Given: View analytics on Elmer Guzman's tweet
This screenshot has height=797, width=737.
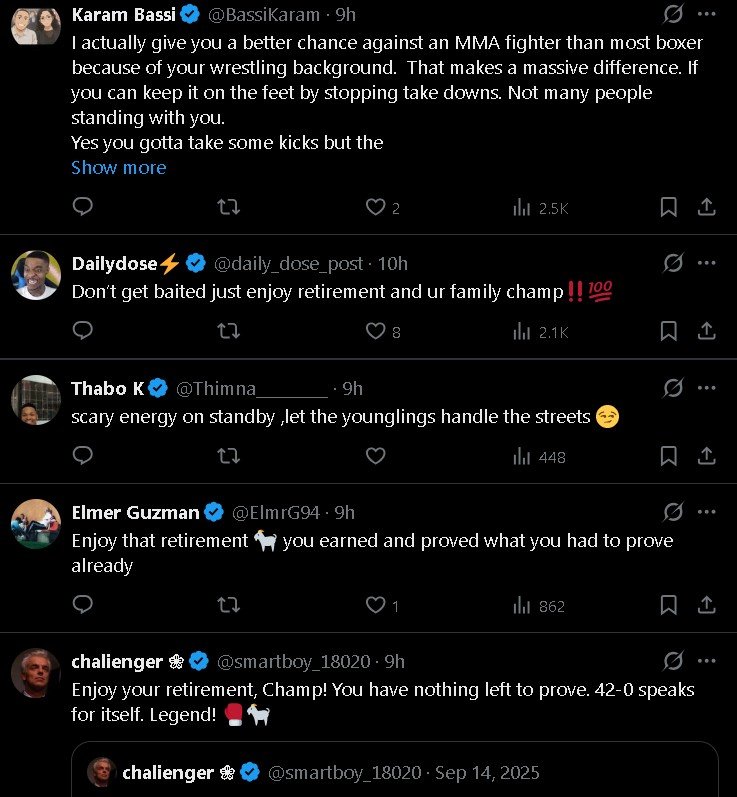Looking at the screenshot, I should pos(539,605).
